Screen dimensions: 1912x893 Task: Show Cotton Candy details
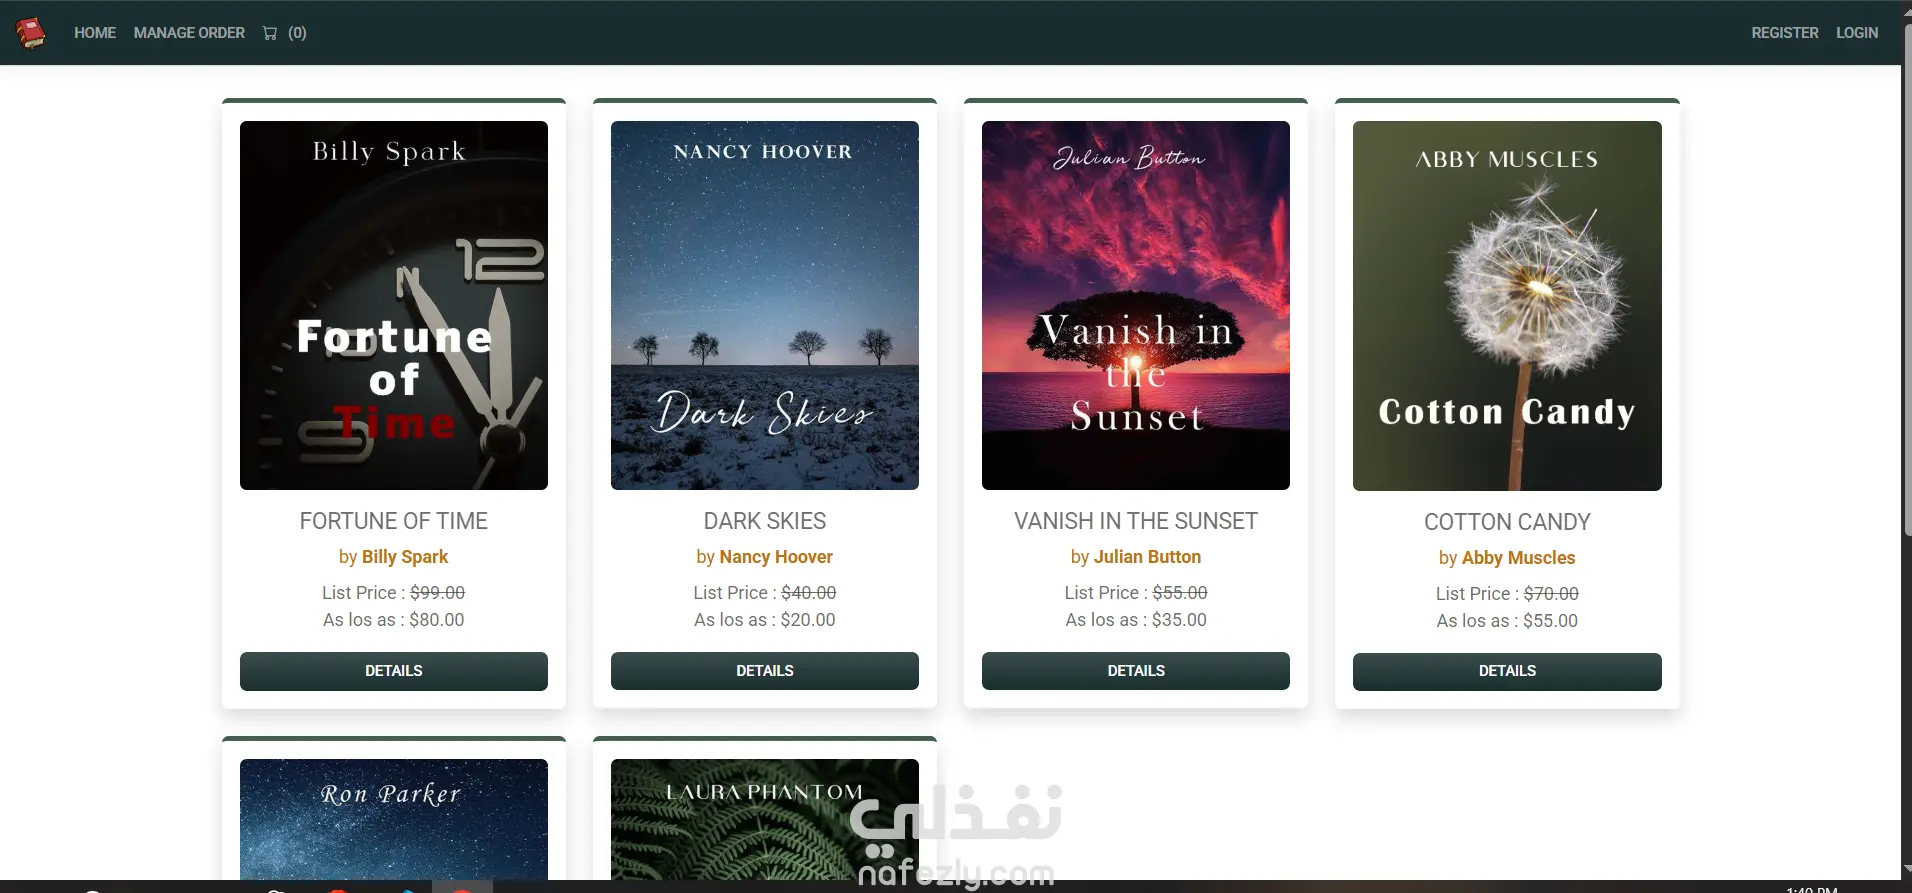coord(1507,672)
